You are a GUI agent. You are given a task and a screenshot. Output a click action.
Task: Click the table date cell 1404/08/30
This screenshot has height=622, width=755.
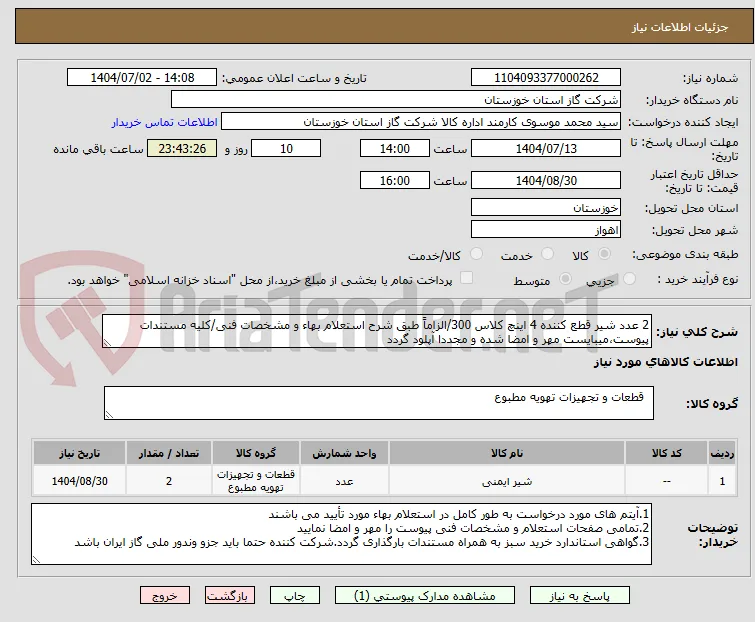click(79, 481)
